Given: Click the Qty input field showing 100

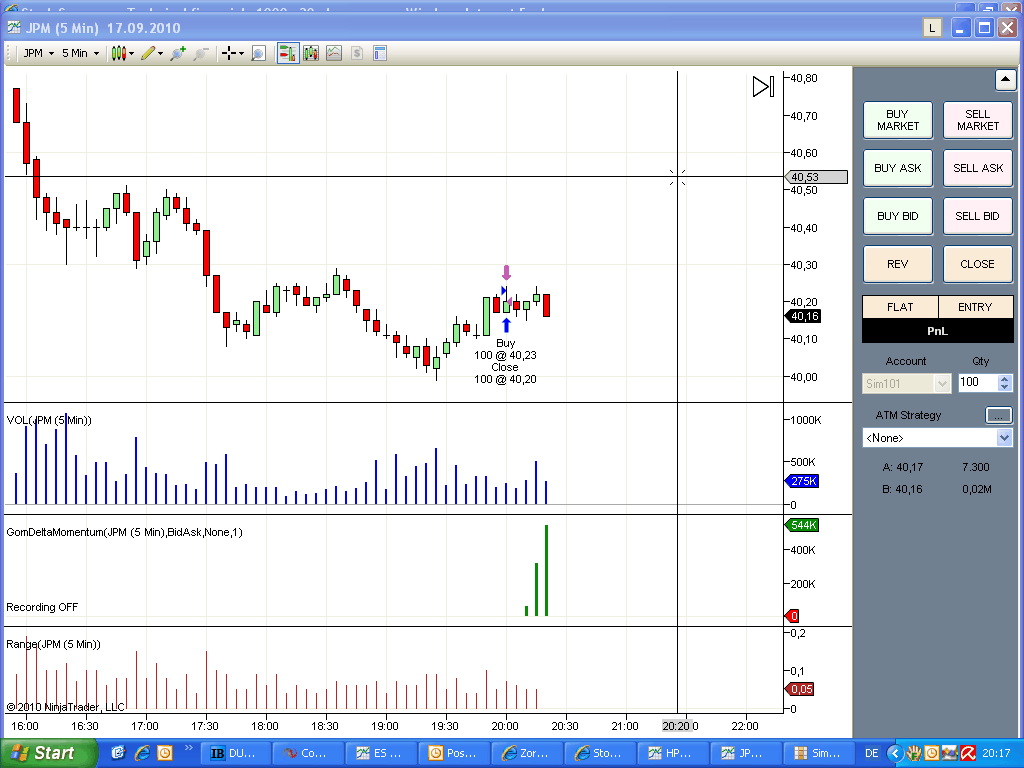Looking at the screenshot, I should click(x=978, y=382).
